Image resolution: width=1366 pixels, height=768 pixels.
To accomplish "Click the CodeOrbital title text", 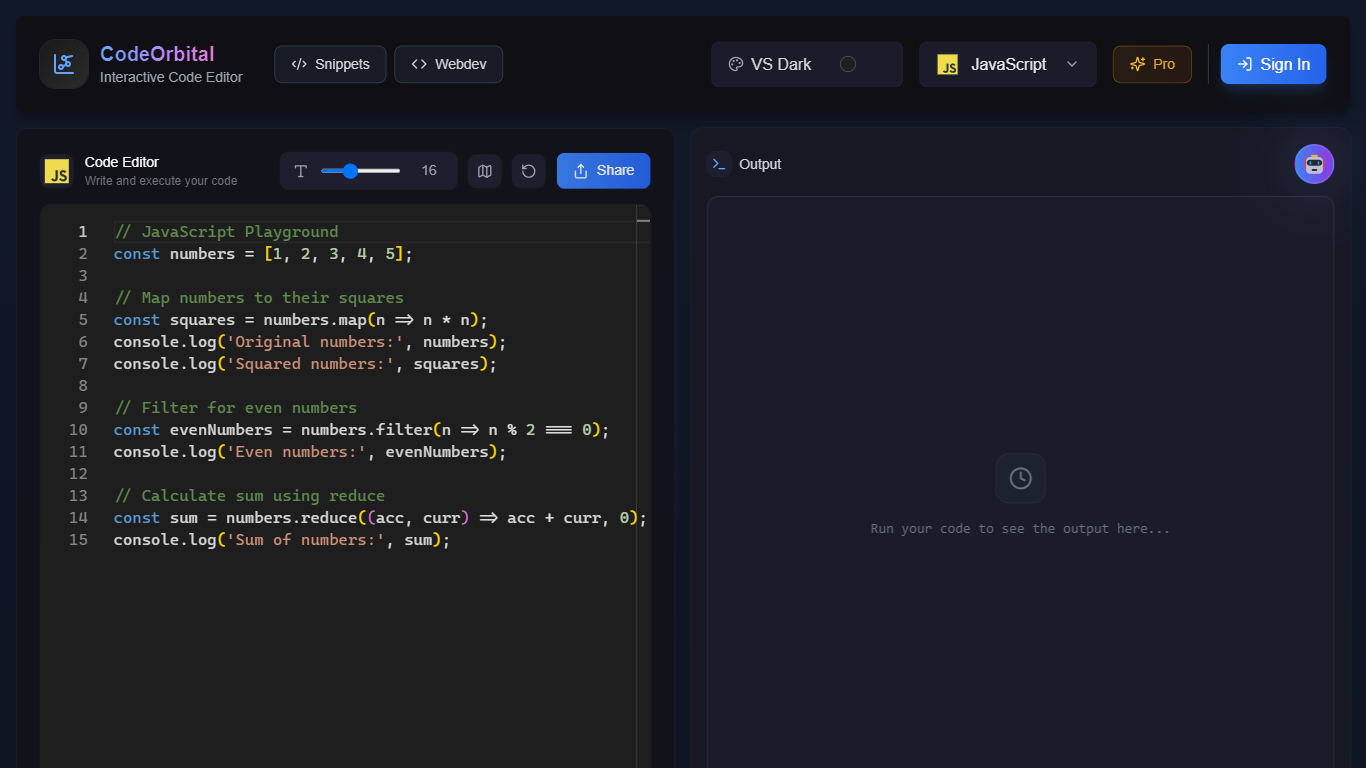I will 157,54.
